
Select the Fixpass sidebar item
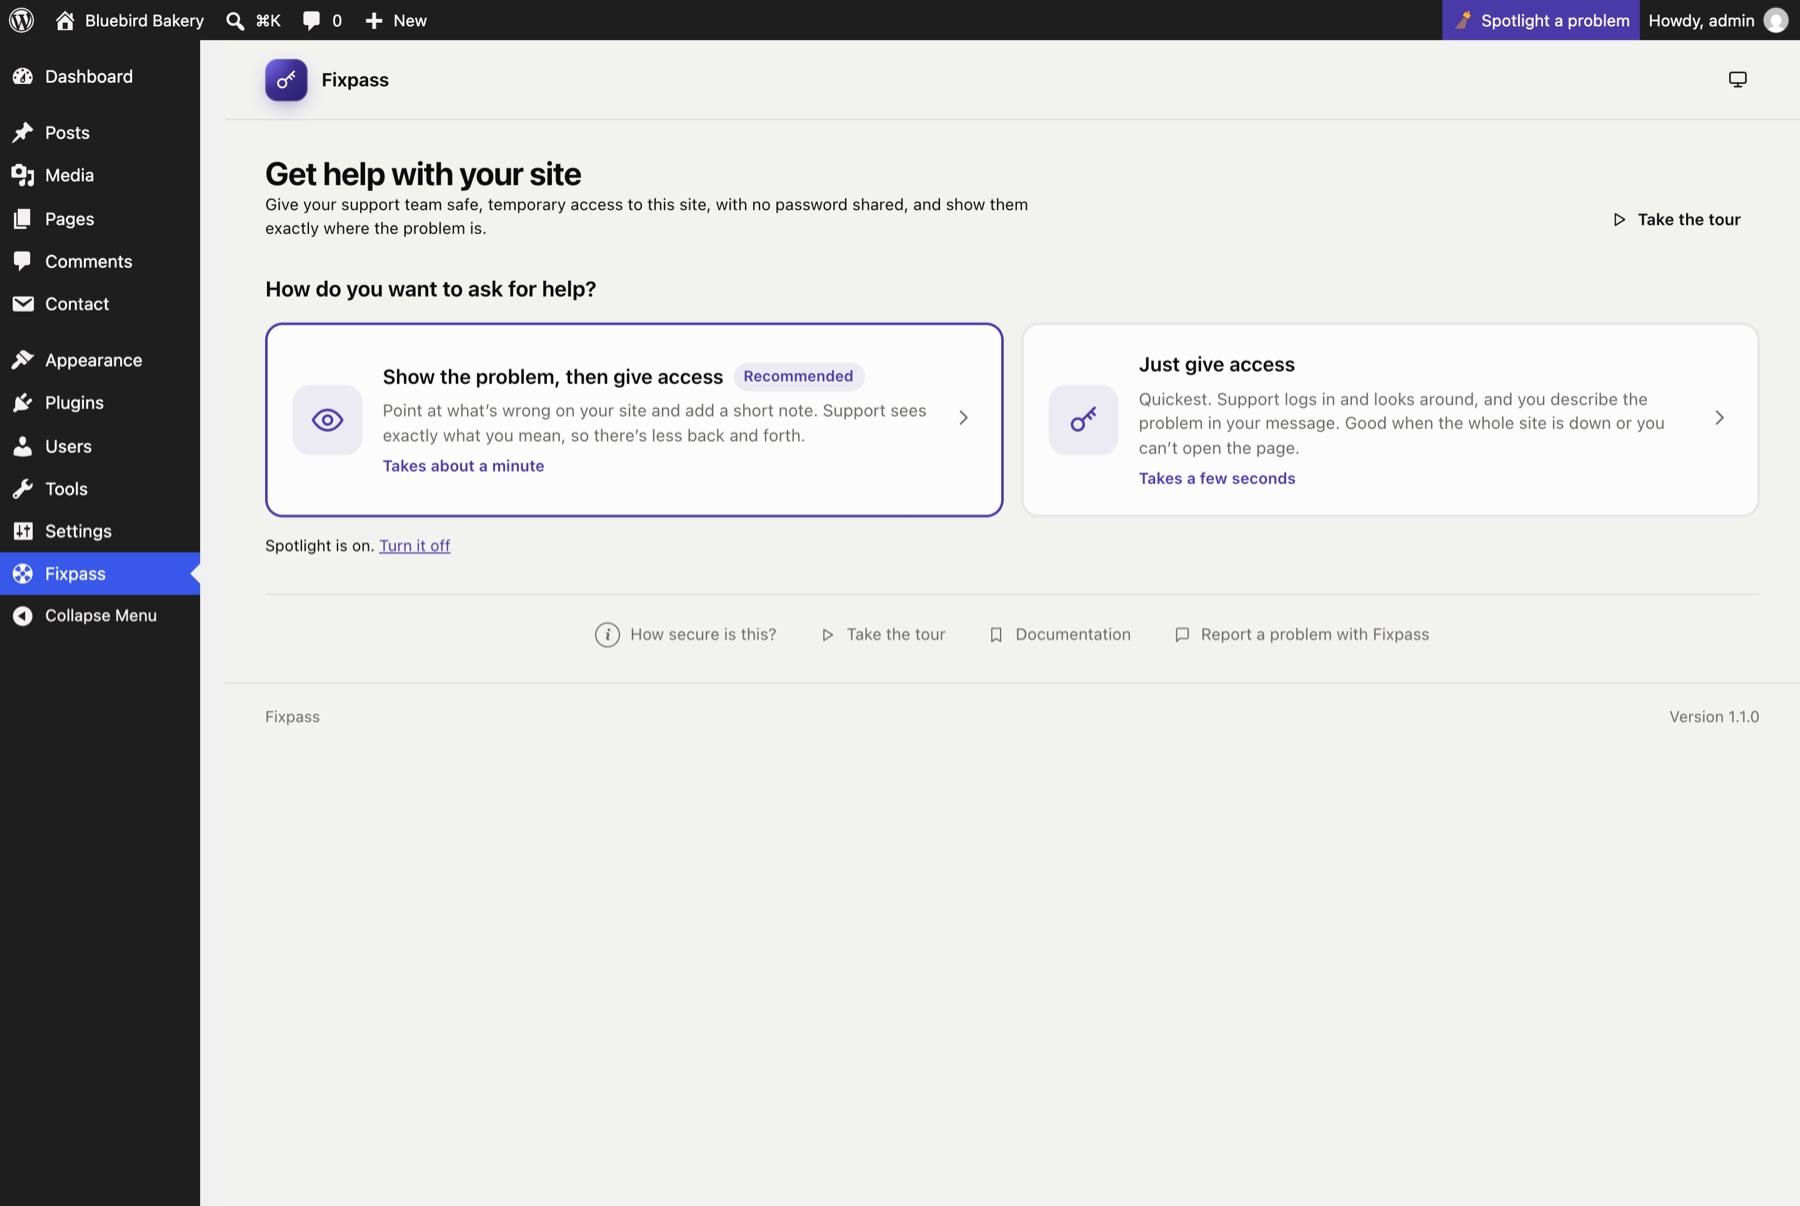coord(100,574)
